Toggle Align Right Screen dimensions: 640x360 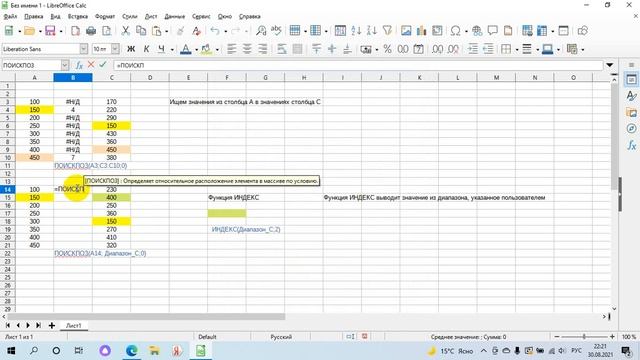click(262, 49)
